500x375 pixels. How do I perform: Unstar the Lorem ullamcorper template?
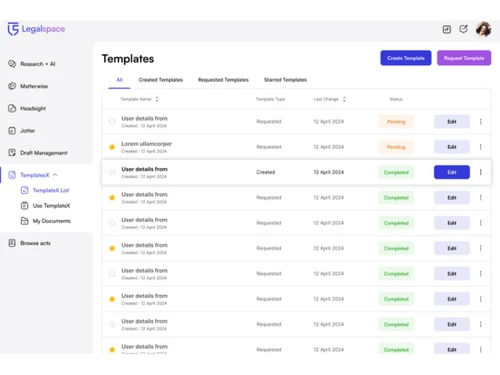[x=112, y=147]
